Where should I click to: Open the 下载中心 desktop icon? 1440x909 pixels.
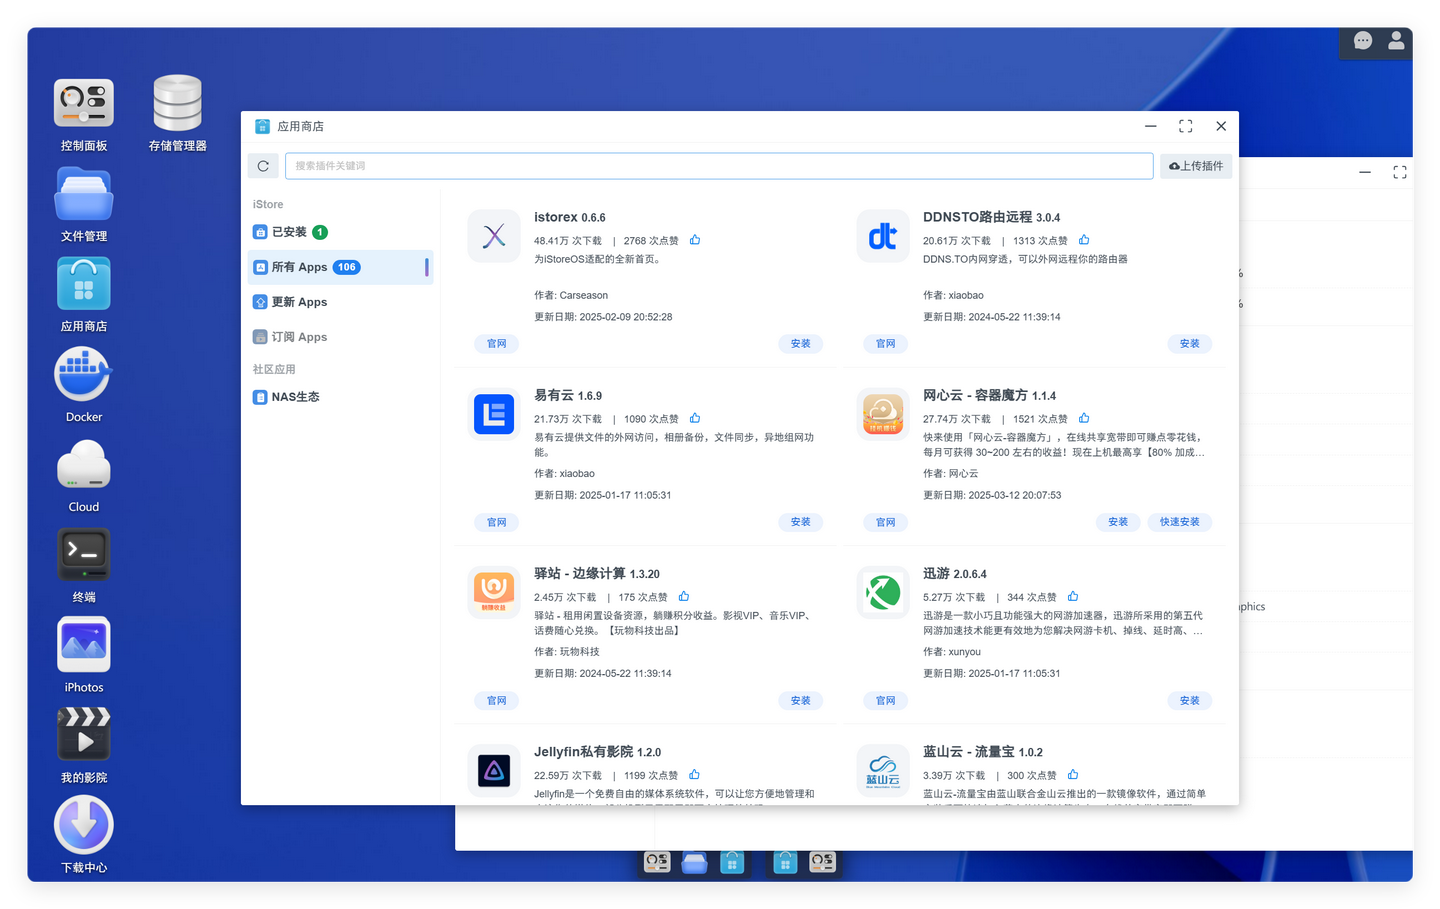[84, 825]
